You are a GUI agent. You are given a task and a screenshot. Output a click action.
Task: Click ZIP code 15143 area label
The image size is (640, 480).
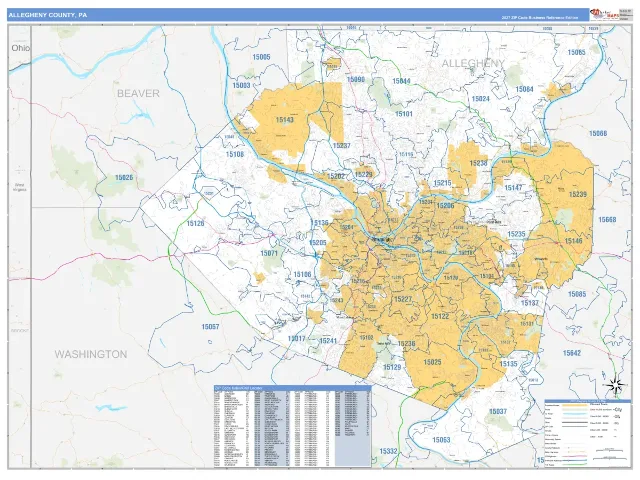coord(284,120)
